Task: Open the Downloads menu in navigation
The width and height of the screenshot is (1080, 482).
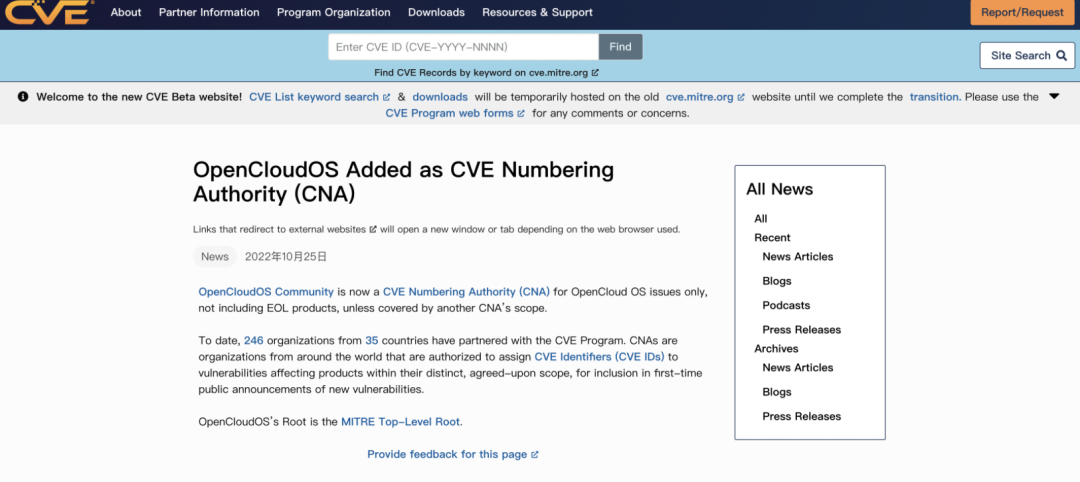Action: pyautogui.click(x=436, y=12)
